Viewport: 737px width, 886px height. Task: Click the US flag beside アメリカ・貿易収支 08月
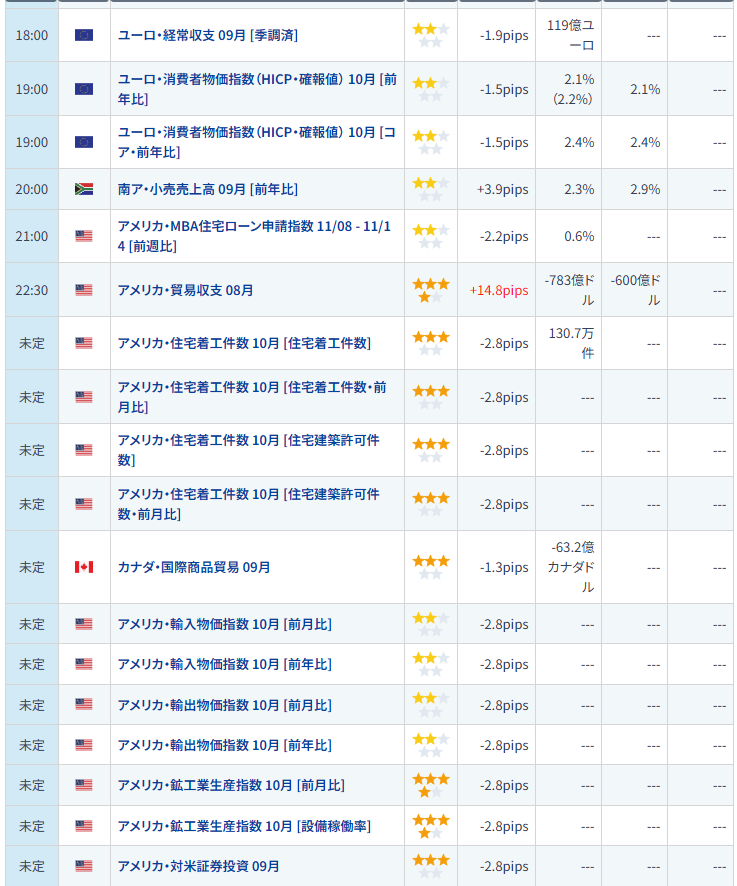coord(84,290)
